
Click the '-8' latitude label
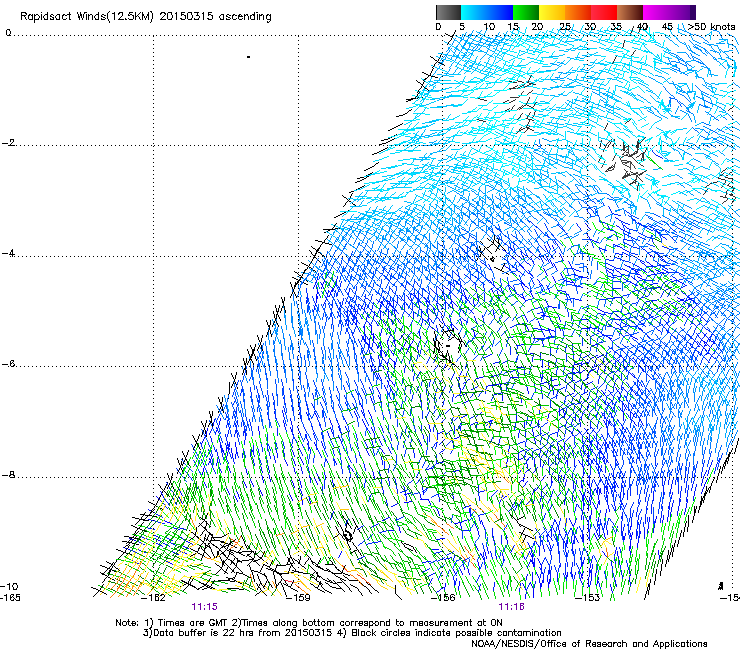coord(9,475)
